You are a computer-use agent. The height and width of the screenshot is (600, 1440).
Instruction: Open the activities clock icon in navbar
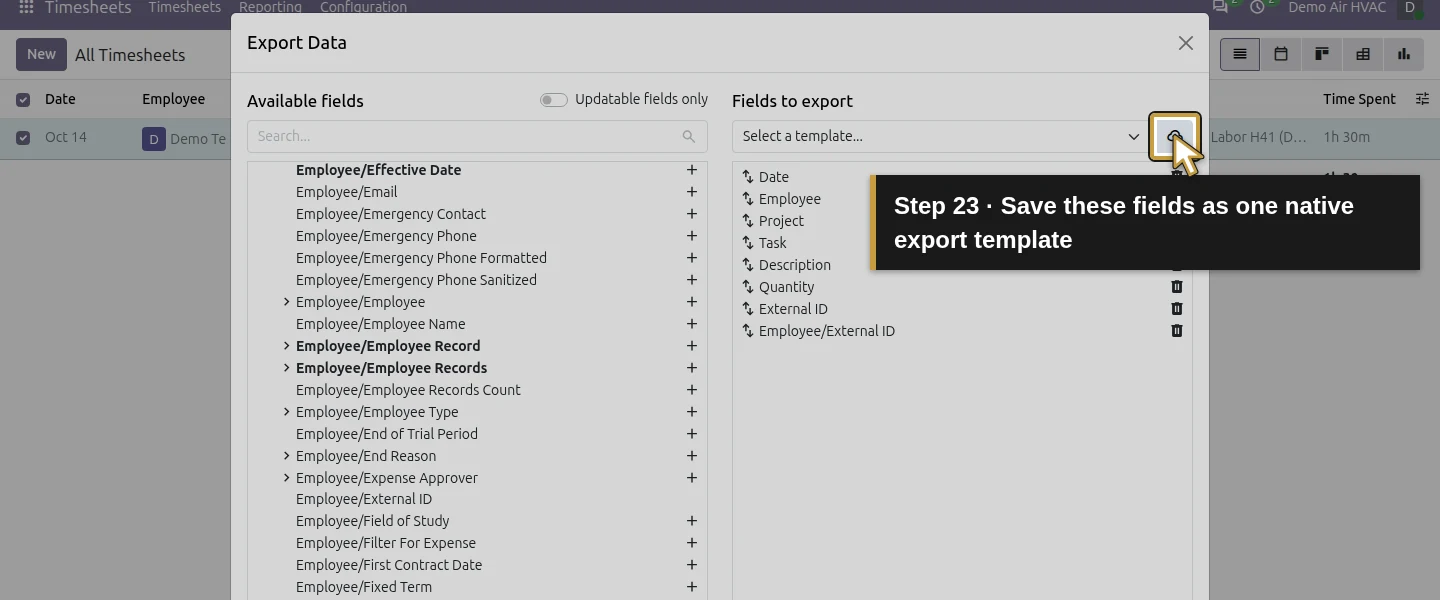pos(1257,7)
